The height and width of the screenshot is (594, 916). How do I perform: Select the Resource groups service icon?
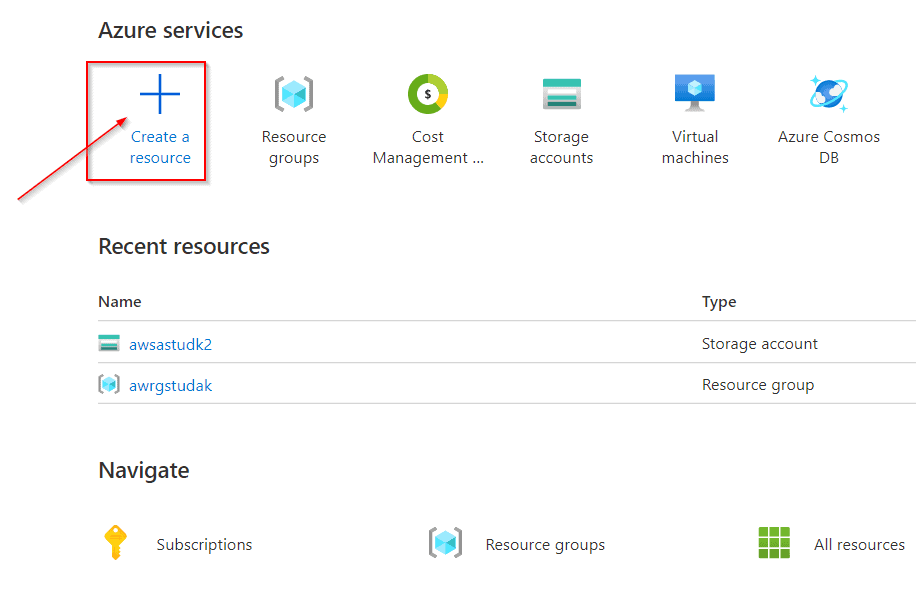tap(294, 93)
